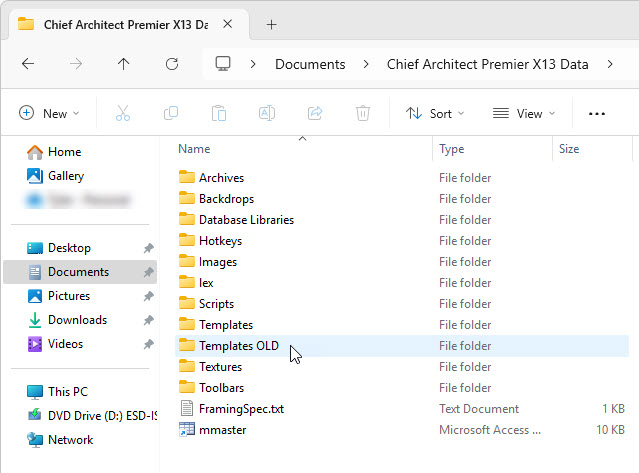Expand chevron after computer icon in address bar
The width and height of the screenshot is (639, 473).
[x=253, y=64]
